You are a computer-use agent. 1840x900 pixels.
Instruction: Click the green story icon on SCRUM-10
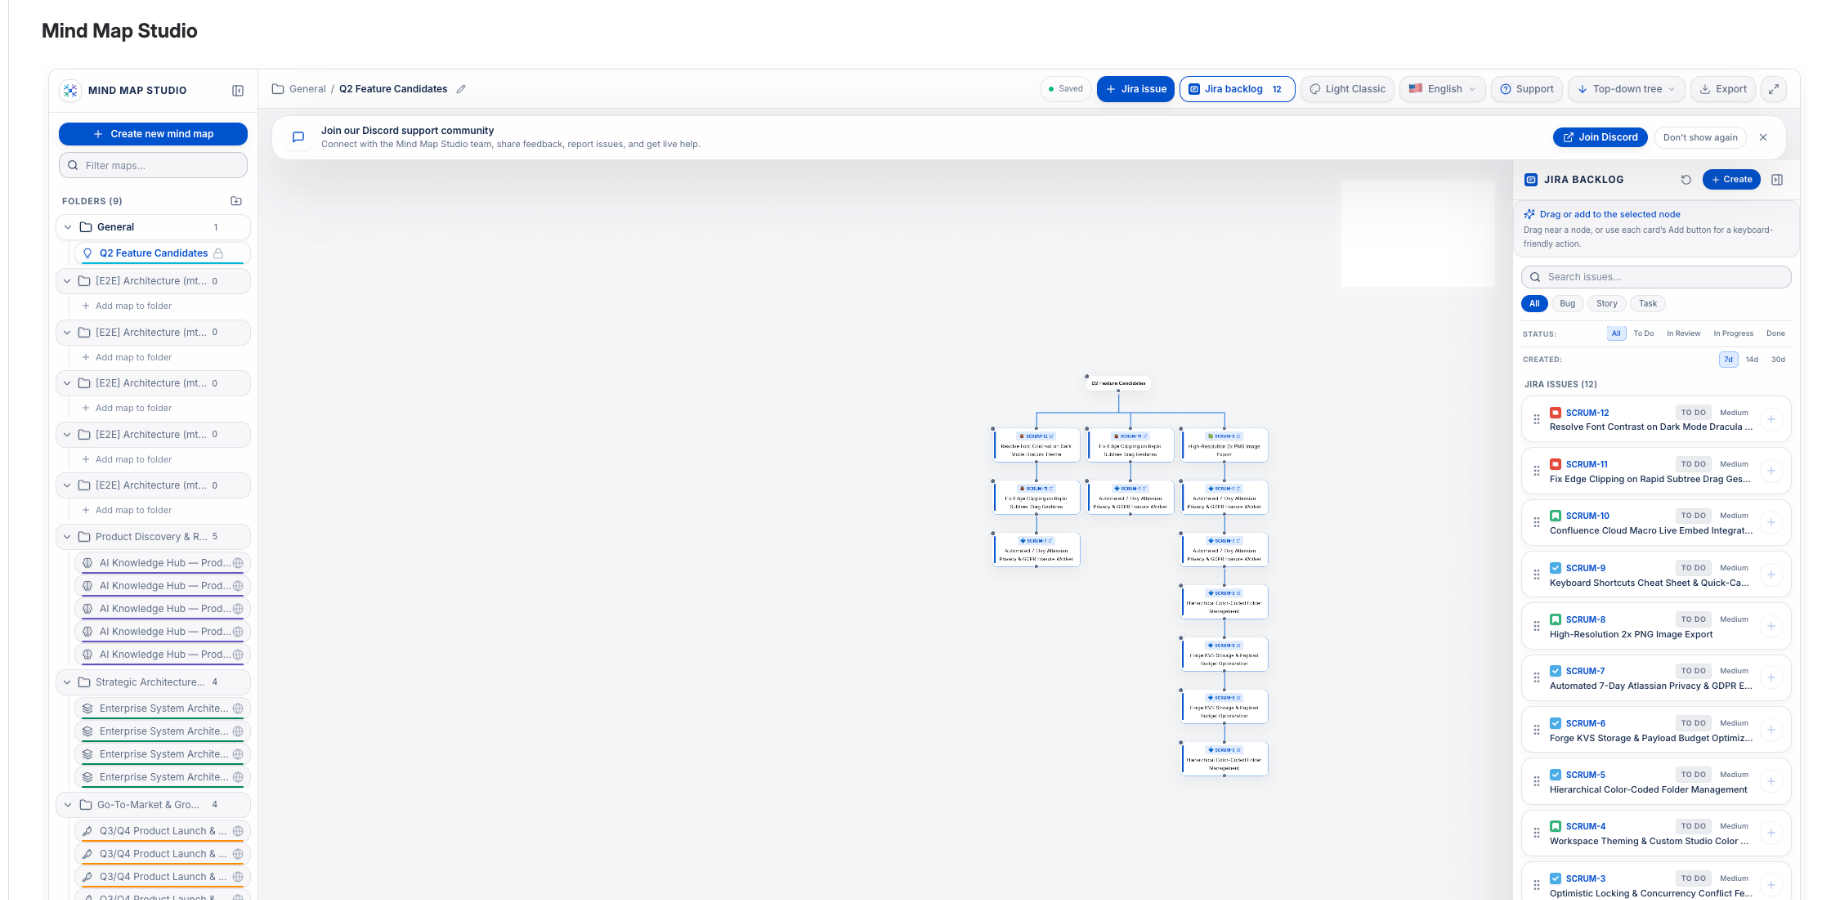[1556, 516]
